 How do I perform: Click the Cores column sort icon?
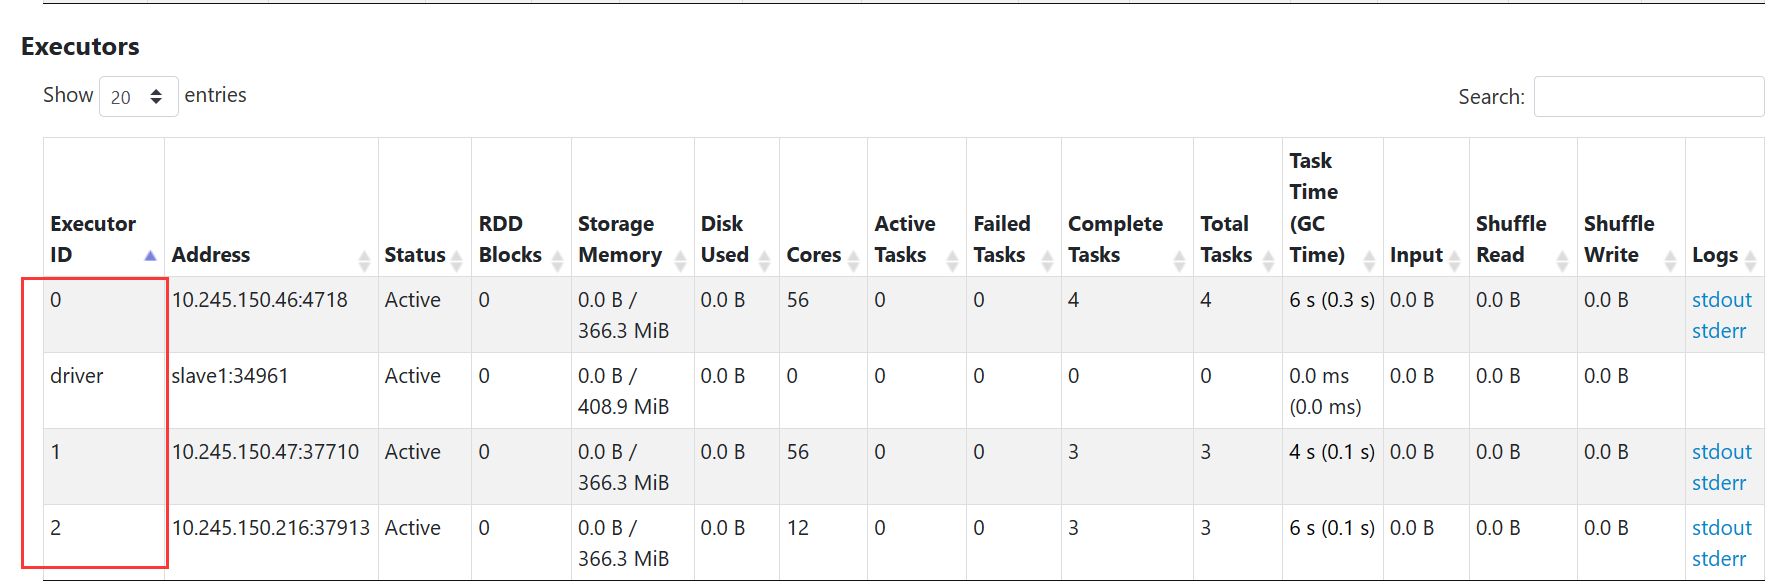coord(853,261)
